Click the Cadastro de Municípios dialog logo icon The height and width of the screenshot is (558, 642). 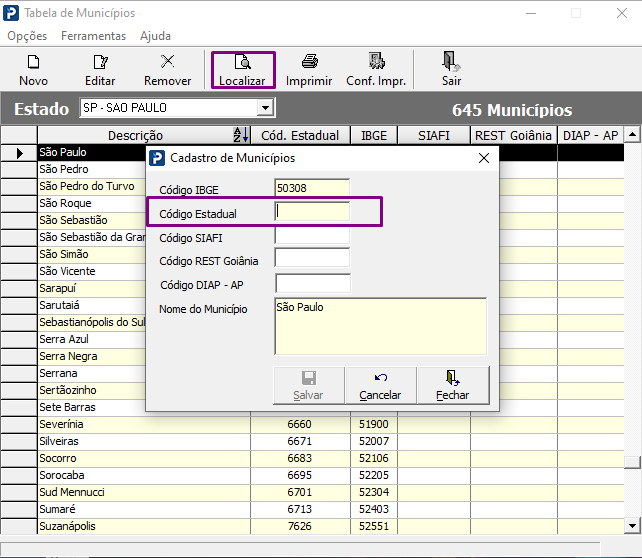(x=157, y=158)
